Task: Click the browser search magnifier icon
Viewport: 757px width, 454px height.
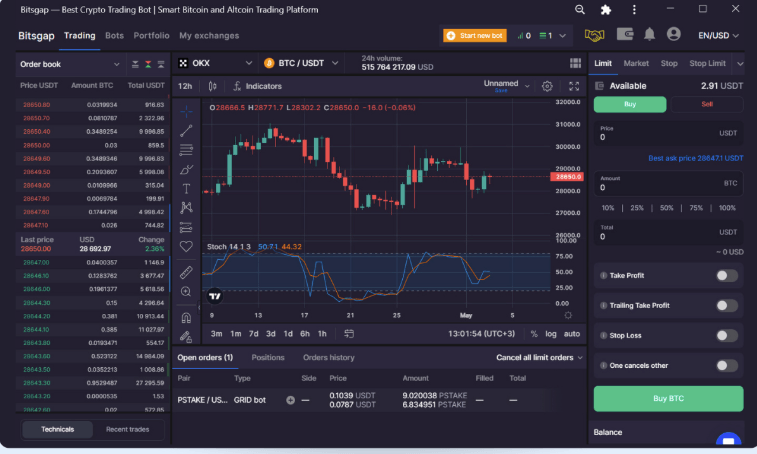Action: [580, 10]
